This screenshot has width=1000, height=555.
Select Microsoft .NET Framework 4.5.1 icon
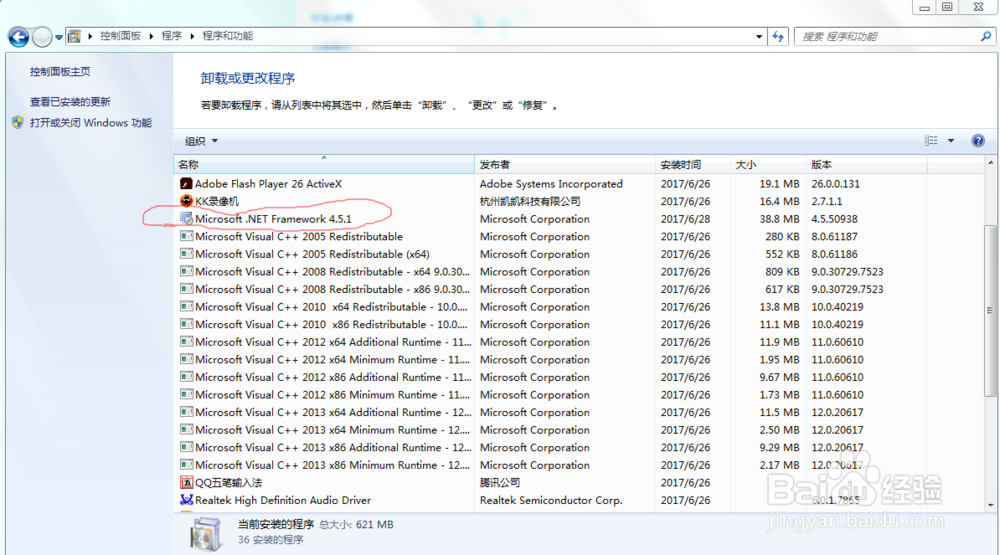click(186, 219)
